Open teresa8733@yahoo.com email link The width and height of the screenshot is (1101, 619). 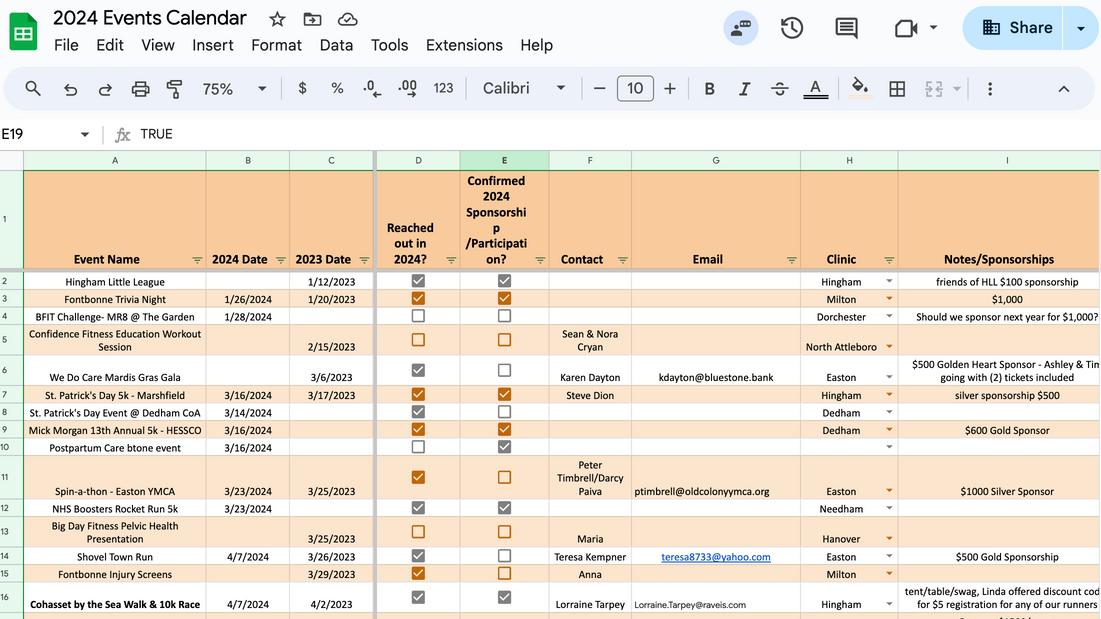point(715,557)
